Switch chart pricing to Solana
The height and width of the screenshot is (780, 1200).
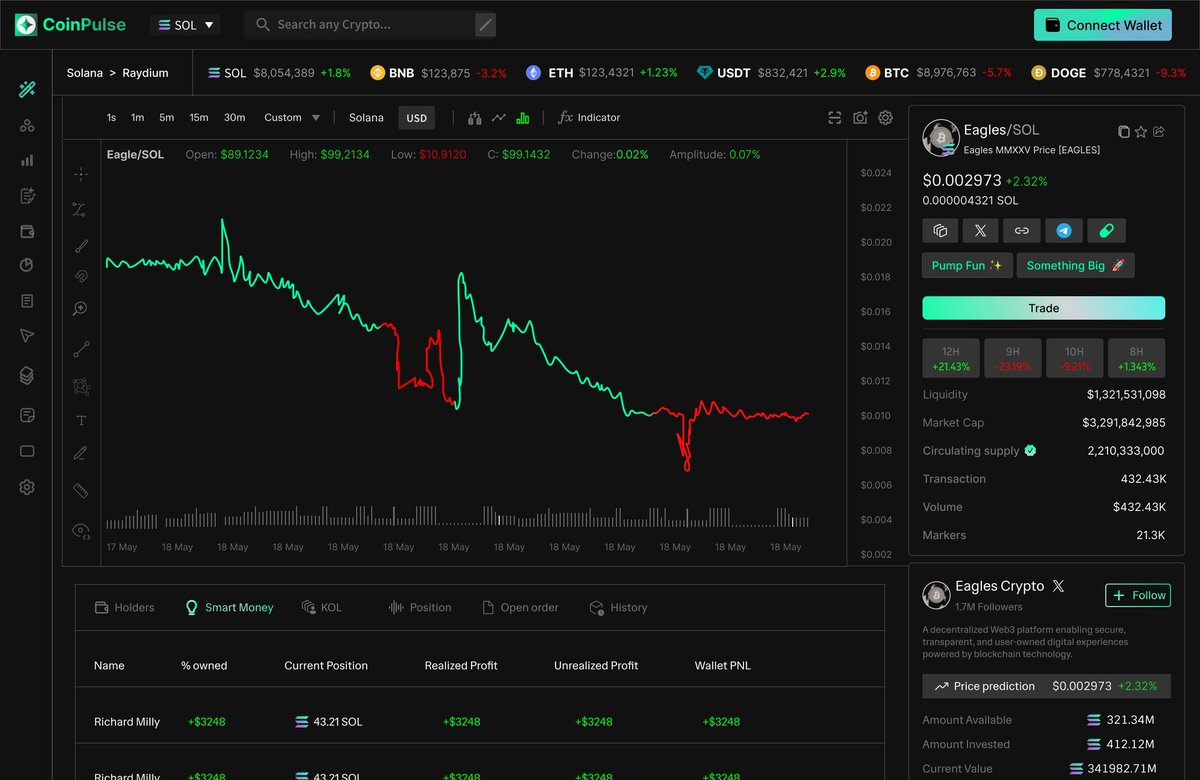pyautogui.click(x=366, y=118)
